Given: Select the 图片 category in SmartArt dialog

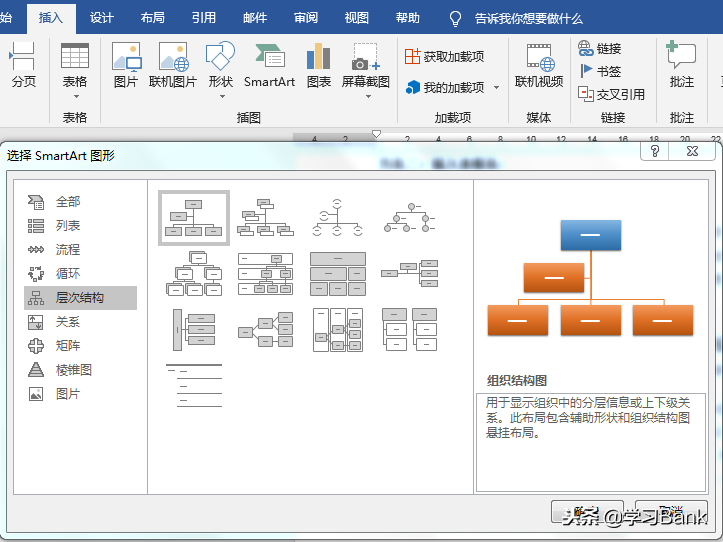Looking at the screenshot, I should (81, 393).
